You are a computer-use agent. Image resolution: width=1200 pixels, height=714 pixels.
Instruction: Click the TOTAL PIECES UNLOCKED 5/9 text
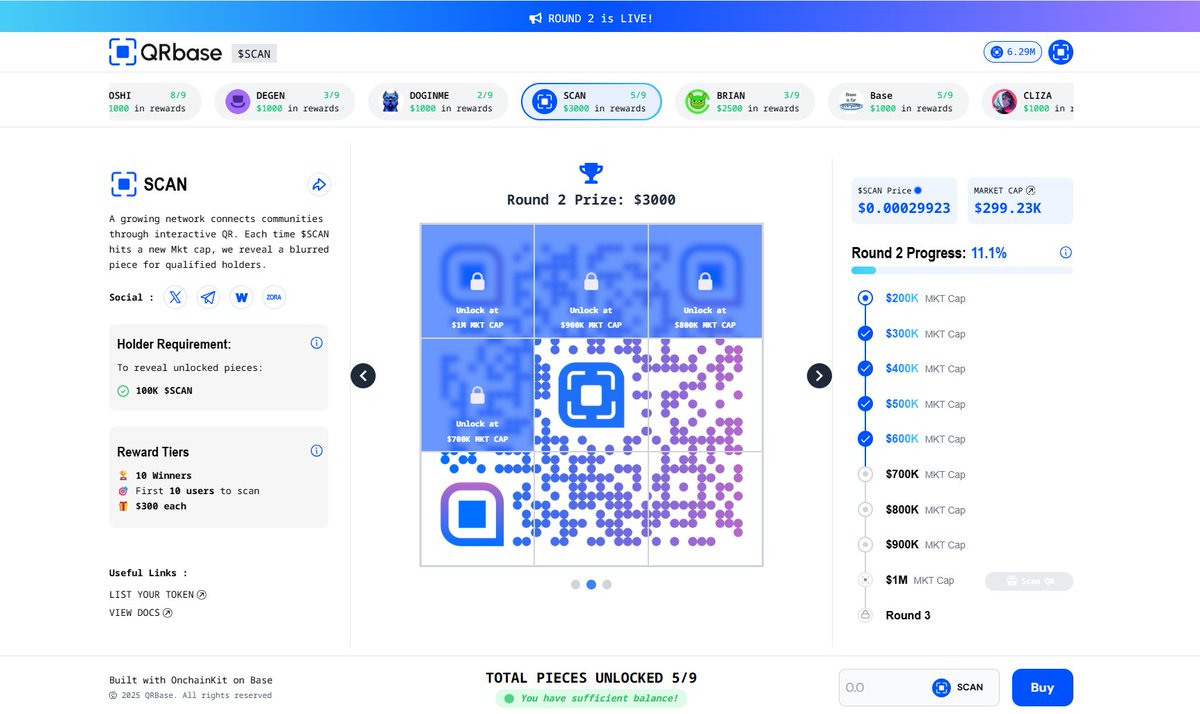(591, 677)
